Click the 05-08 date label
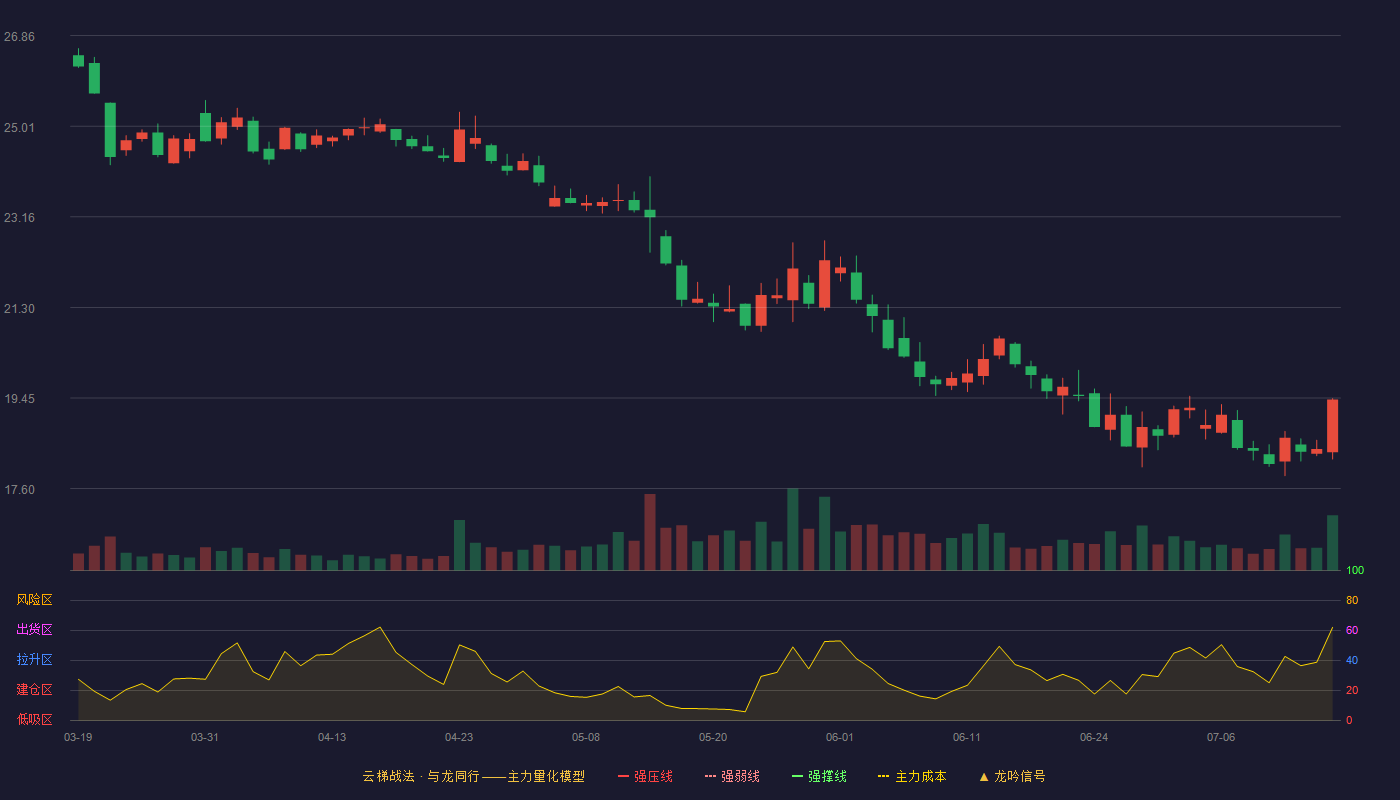 (586, 737)
